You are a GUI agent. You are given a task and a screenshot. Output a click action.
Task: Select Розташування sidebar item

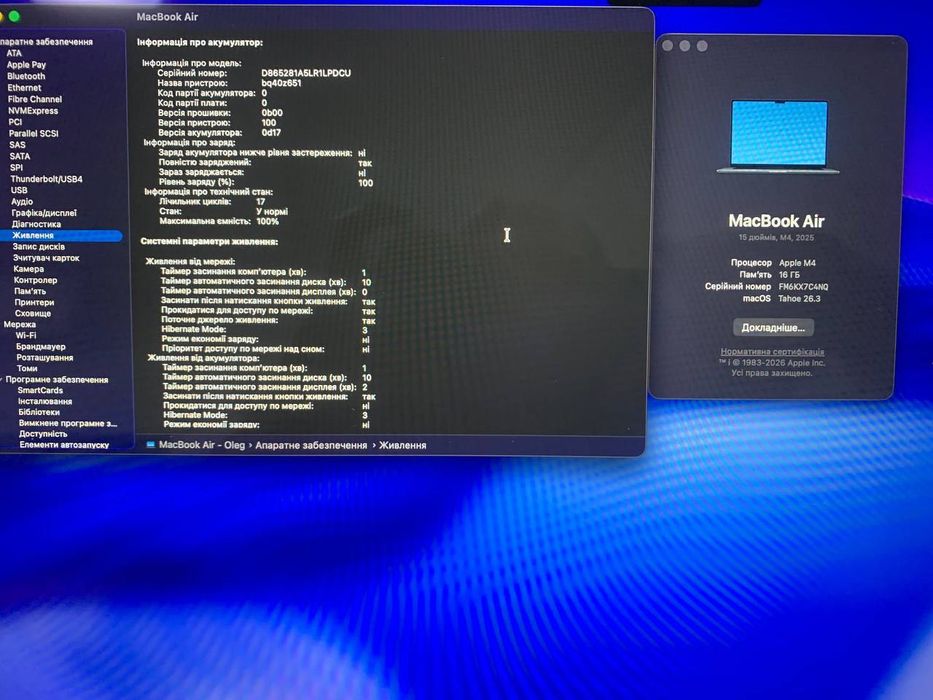[45, 357]
